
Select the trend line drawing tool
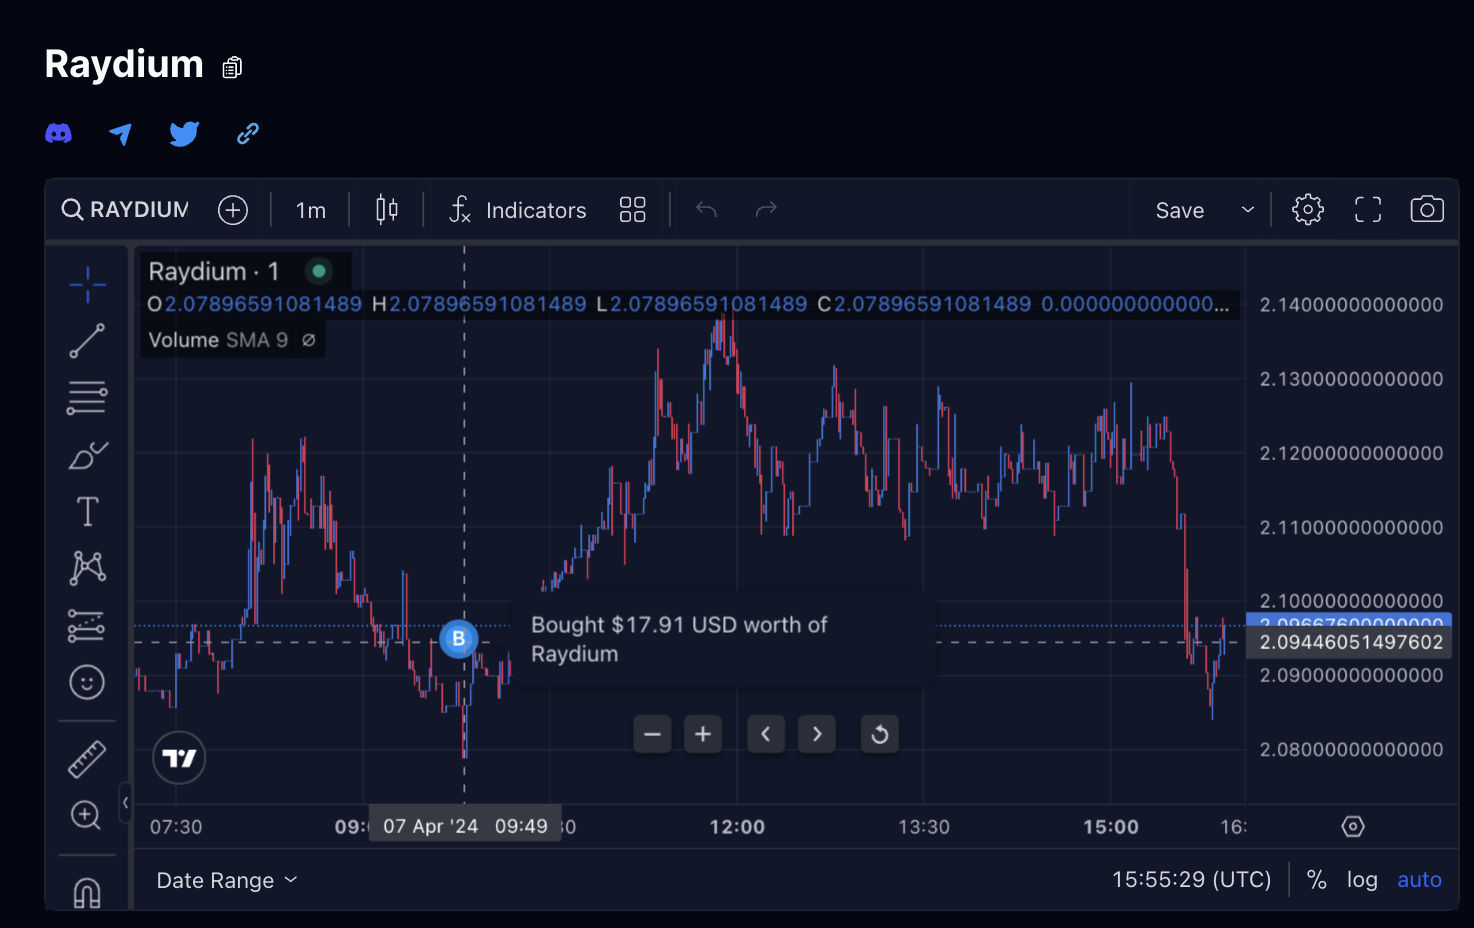click(x=87, y=341)
